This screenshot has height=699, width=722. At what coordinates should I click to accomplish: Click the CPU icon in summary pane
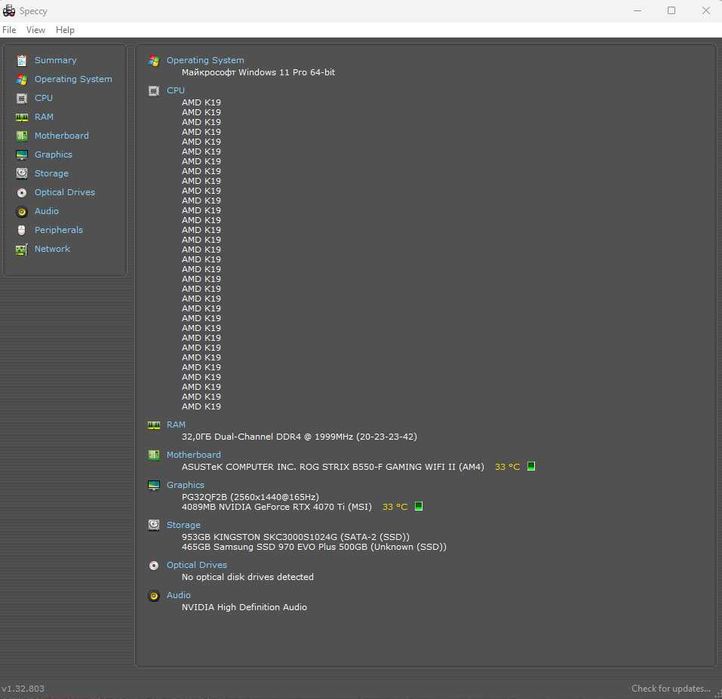[154, 91]
